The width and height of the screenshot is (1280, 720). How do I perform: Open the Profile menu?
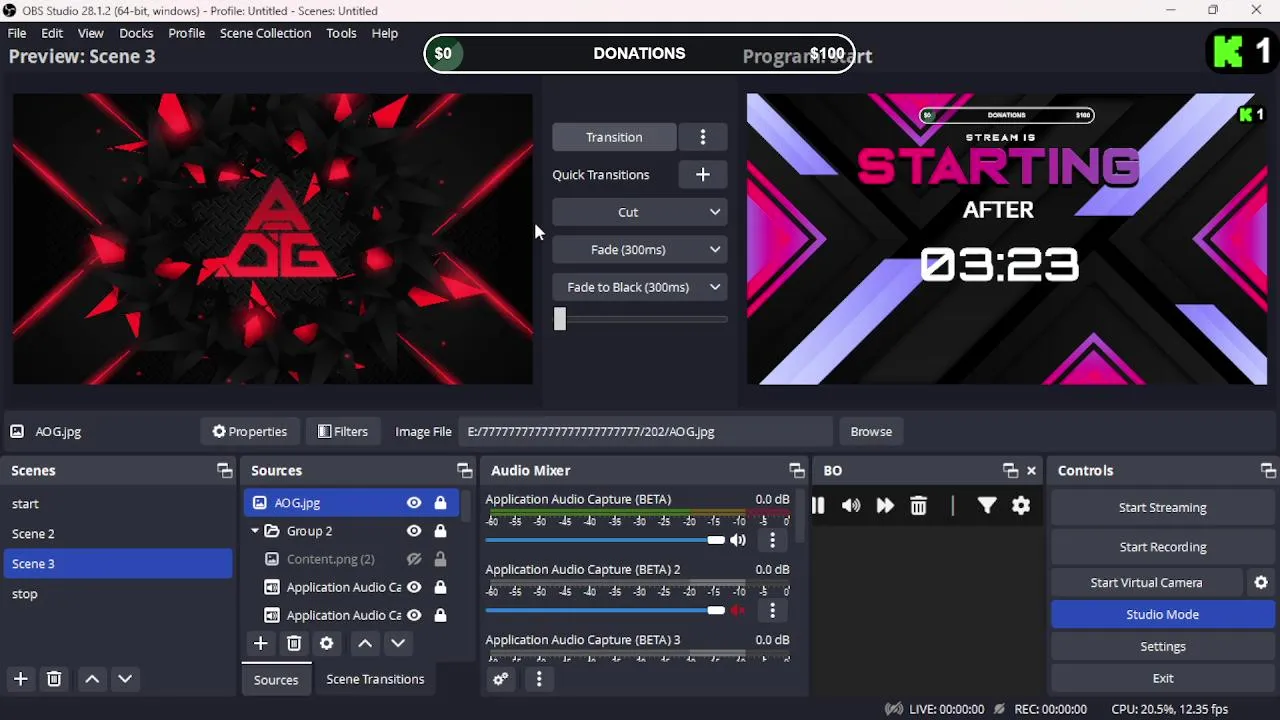click(x=187, y=33)
